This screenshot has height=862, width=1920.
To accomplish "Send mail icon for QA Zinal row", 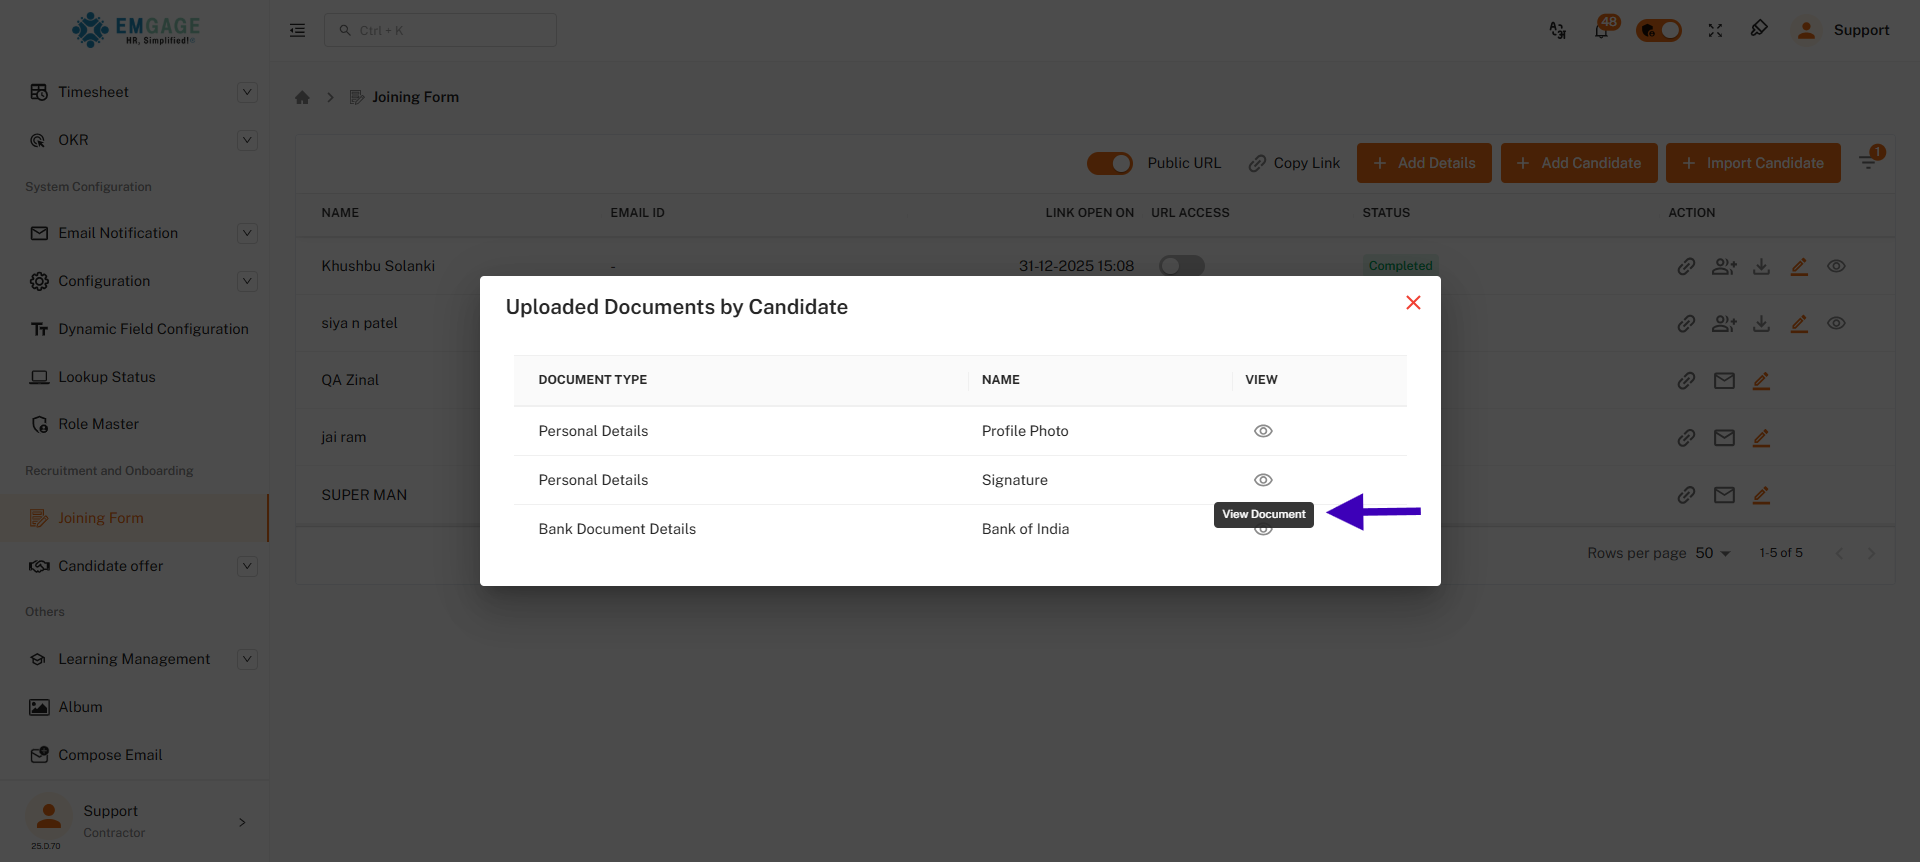I will click(1724, 380).
